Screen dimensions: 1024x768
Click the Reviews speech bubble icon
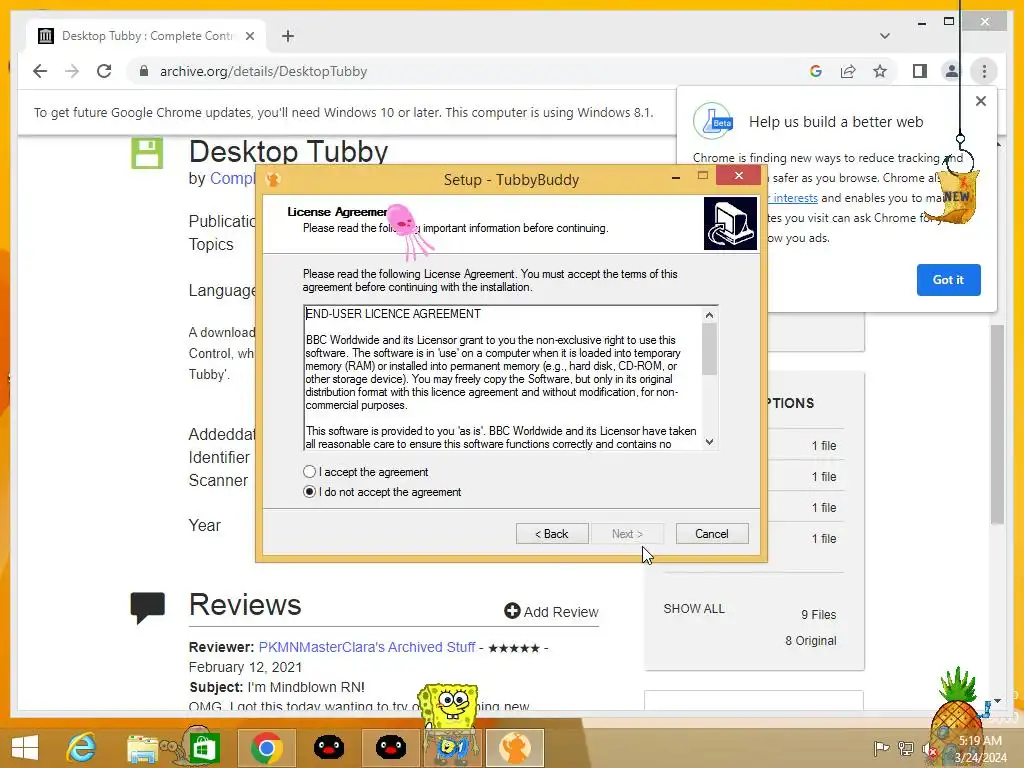coord(148,607)
